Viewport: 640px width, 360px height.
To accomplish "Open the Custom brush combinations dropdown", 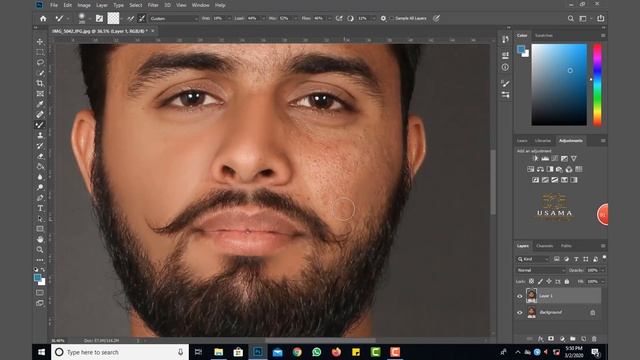I will pos(174,18).
